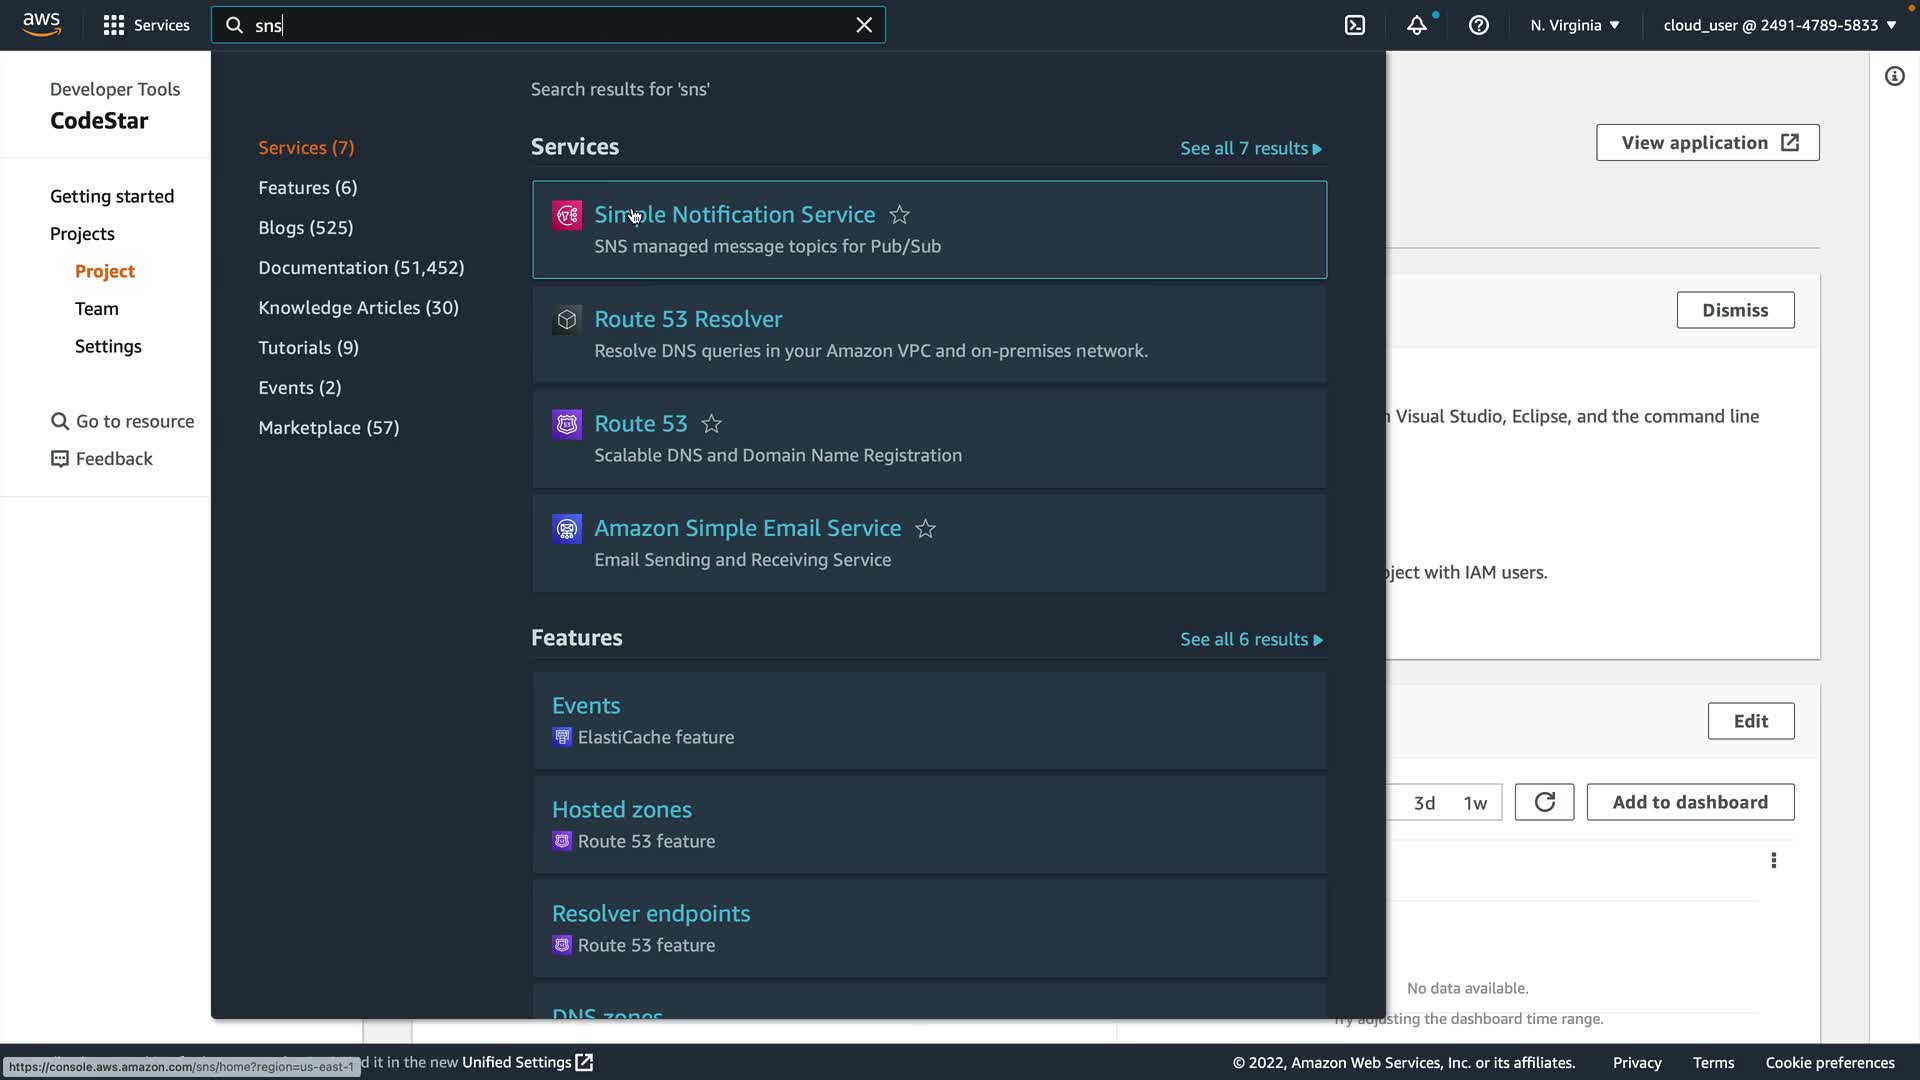Open the Simple Notification Service result
The width and height of the screenshot is (1920, 1080).
[734, 215]
